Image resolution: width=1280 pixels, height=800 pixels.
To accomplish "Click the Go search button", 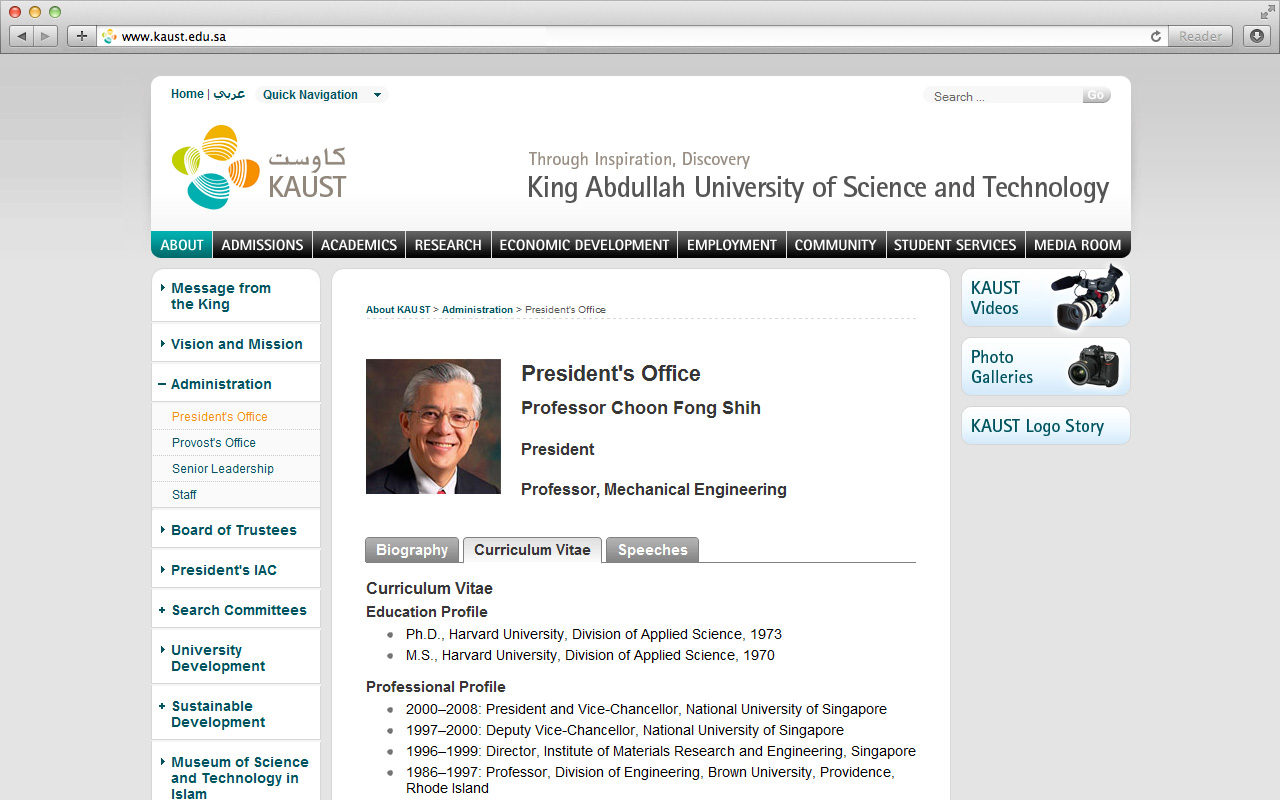I will pyautogui.click(x=1096, y=96).
